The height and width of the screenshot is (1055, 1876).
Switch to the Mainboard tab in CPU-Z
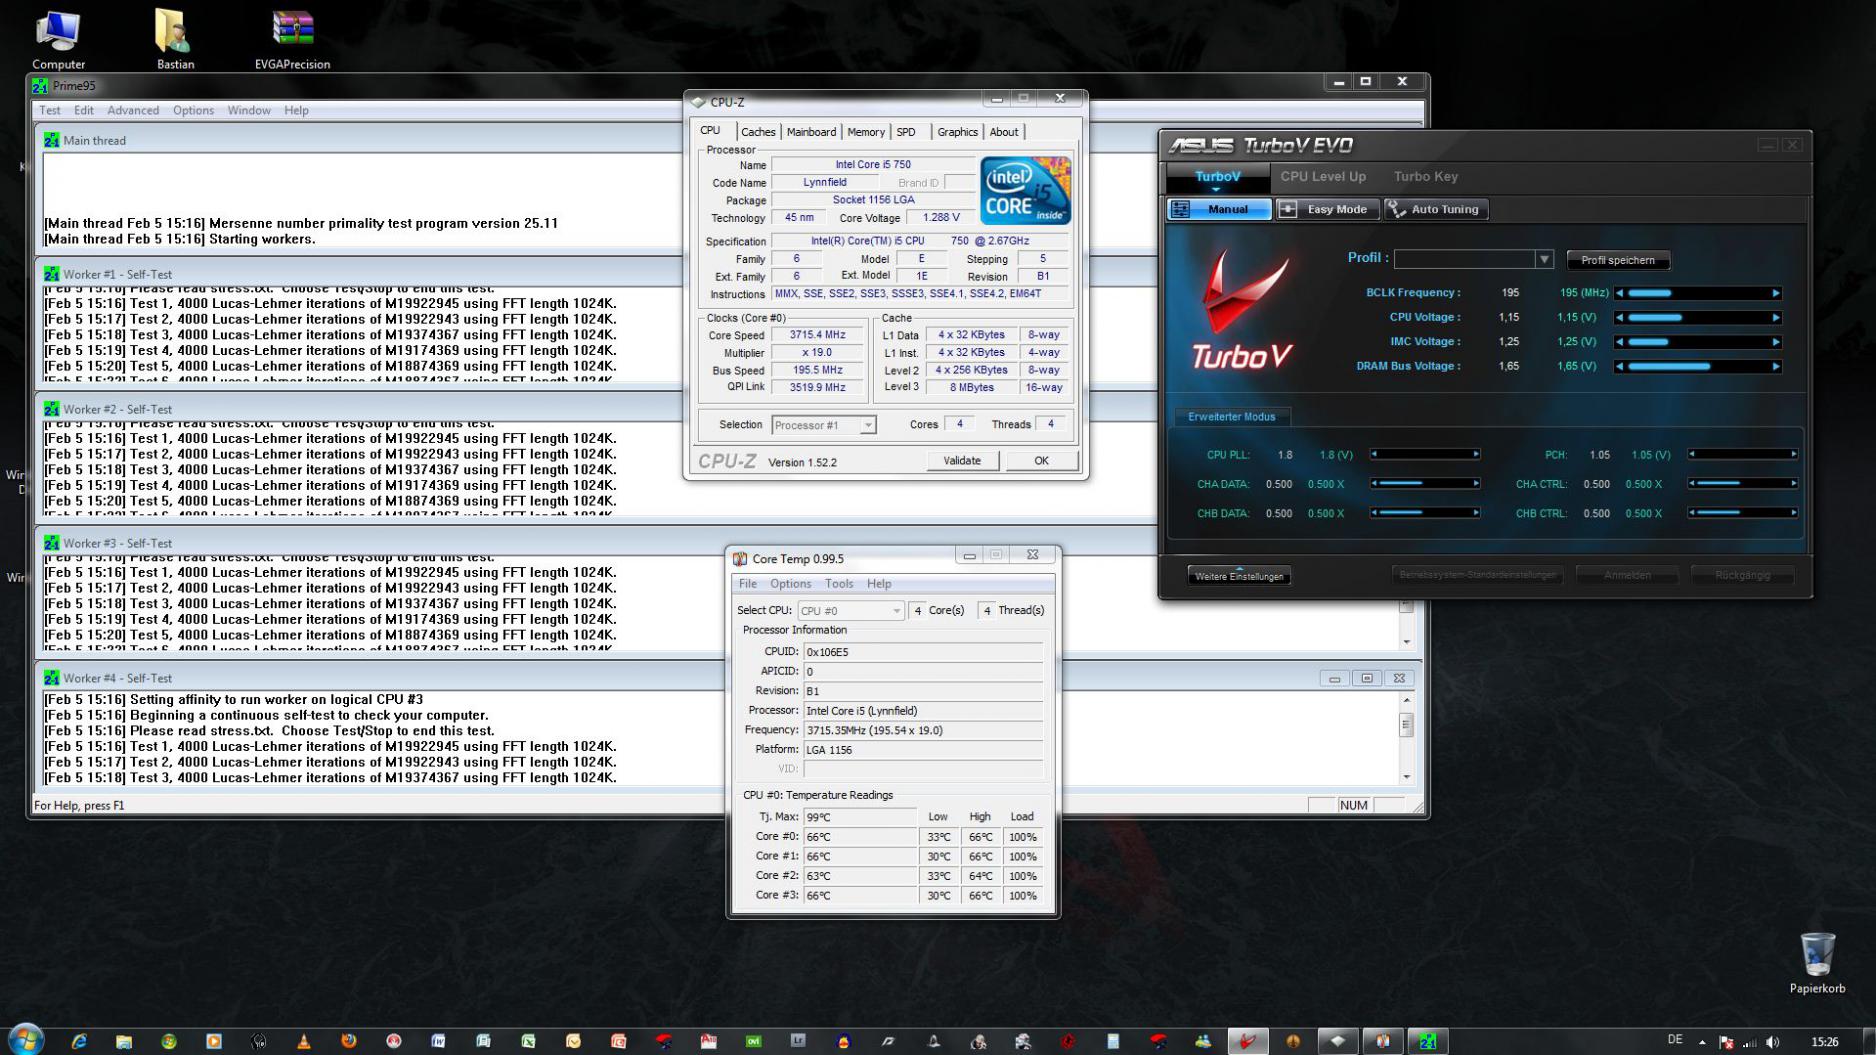pos(811,132)
